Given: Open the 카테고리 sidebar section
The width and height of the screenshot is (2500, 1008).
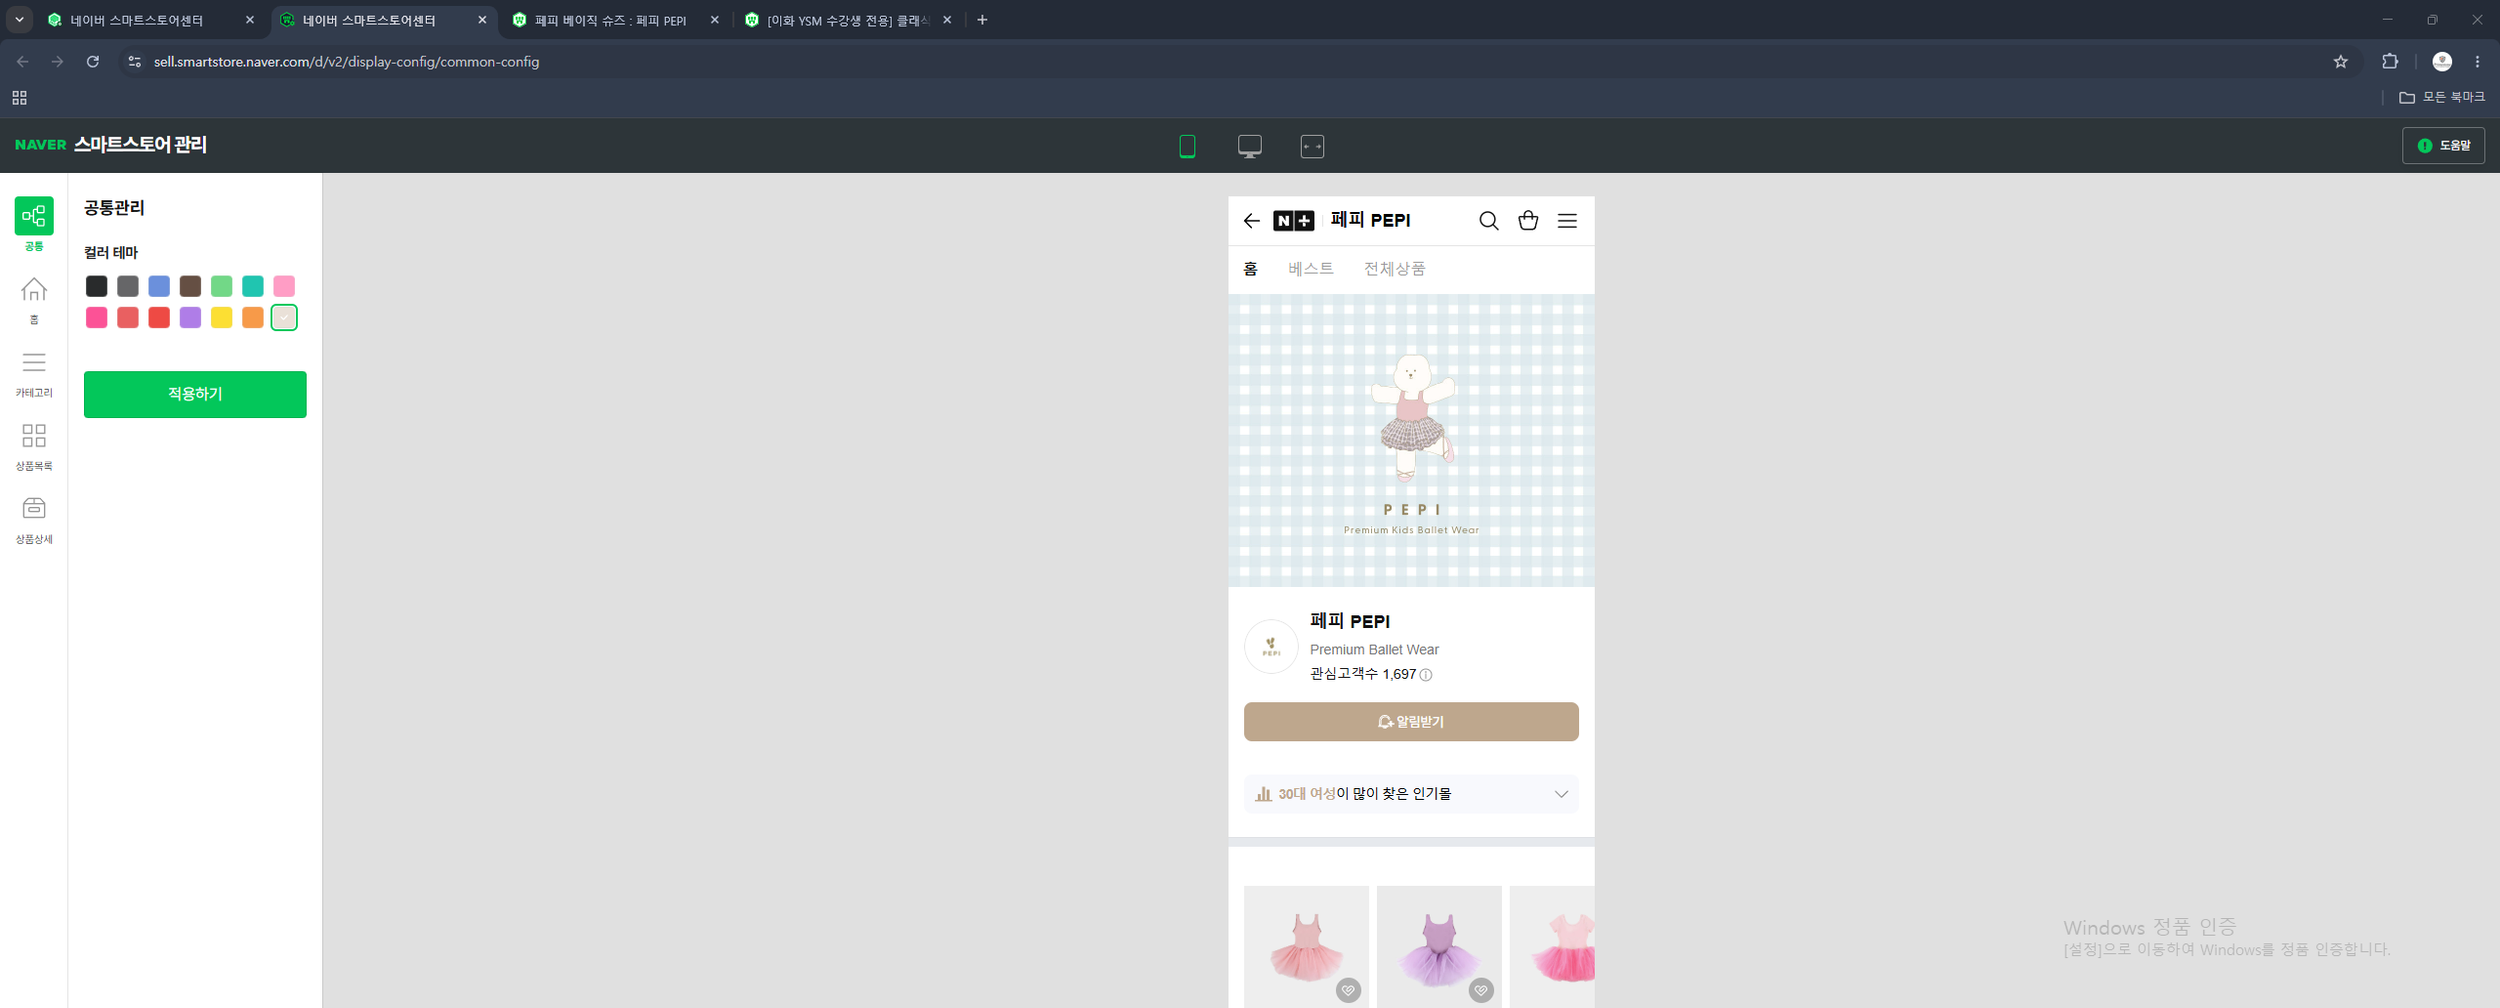Looking at the screenshot, I should click(x=34, y=374).
